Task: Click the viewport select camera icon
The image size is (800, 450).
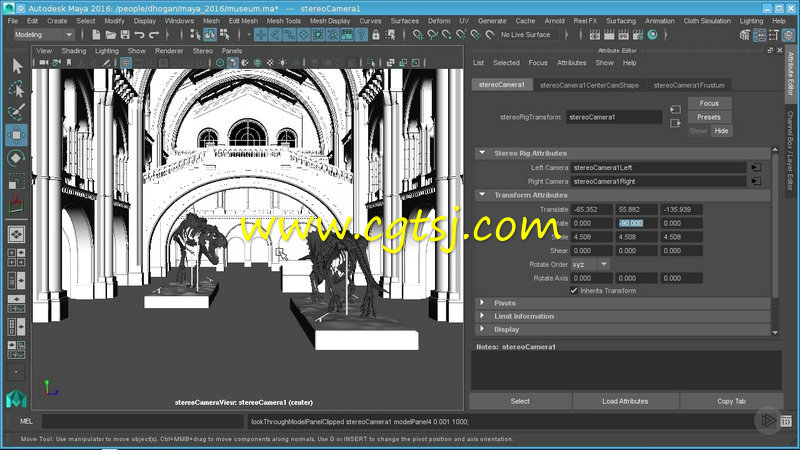Action: (x=43, y=63)
